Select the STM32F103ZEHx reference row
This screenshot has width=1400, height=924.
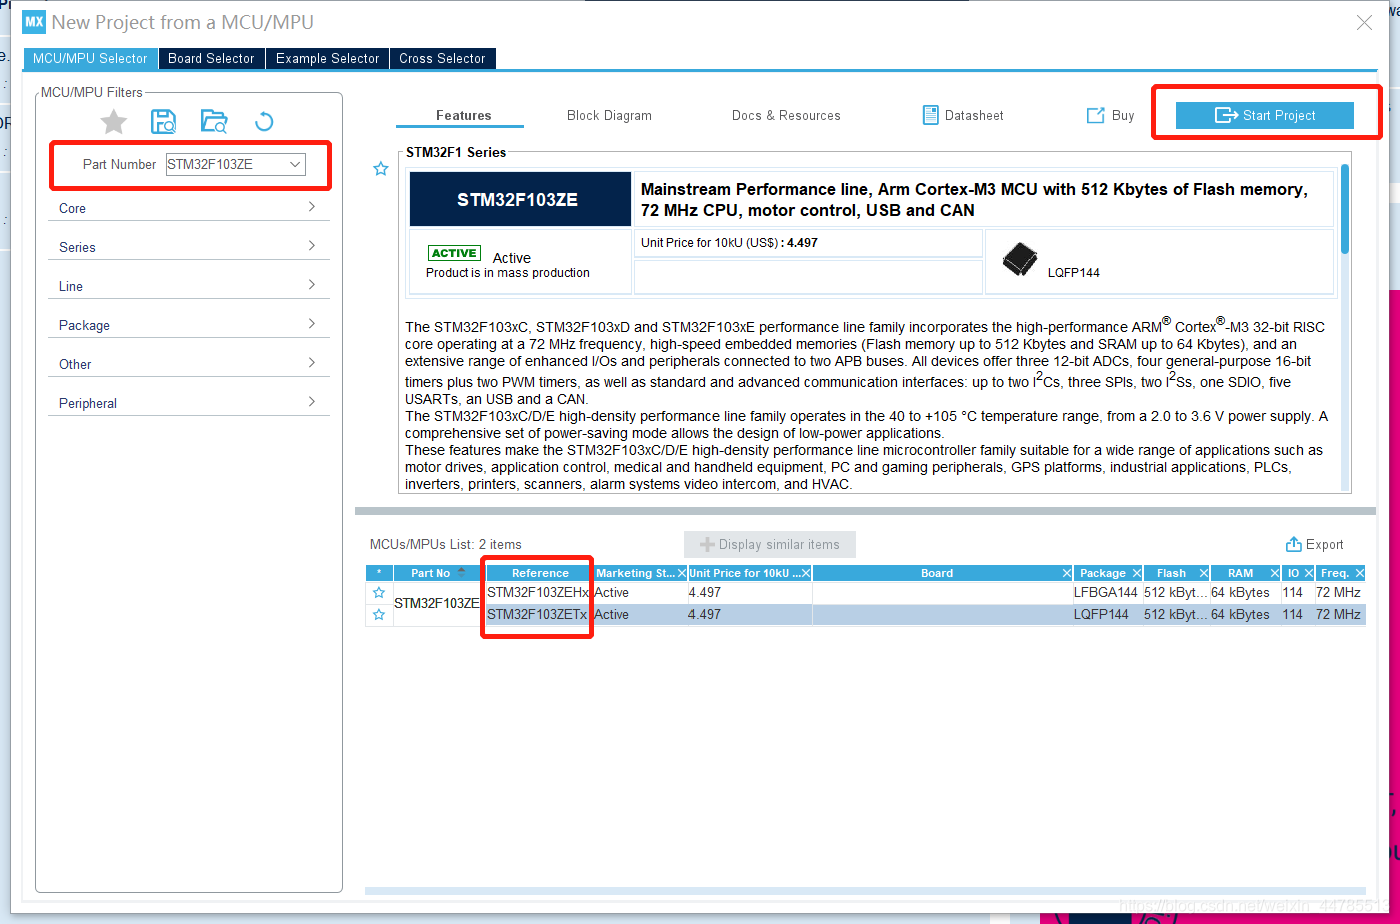[538, 593]
